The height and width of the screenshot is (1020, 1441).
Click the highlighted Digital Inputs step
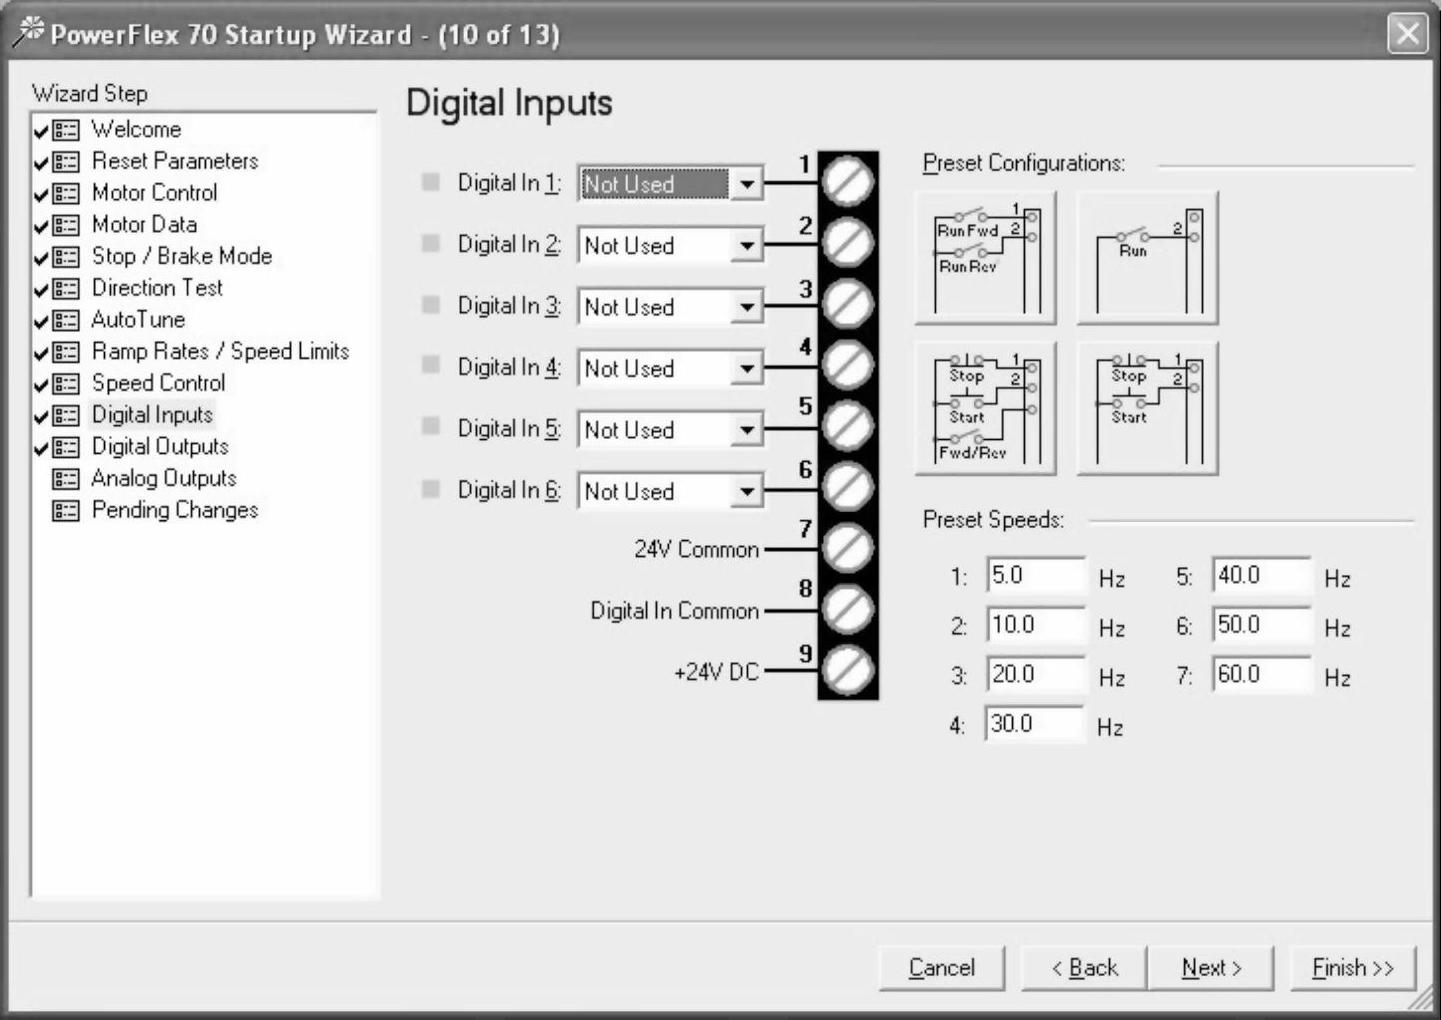pyautogui.click(x=152, y=415)
